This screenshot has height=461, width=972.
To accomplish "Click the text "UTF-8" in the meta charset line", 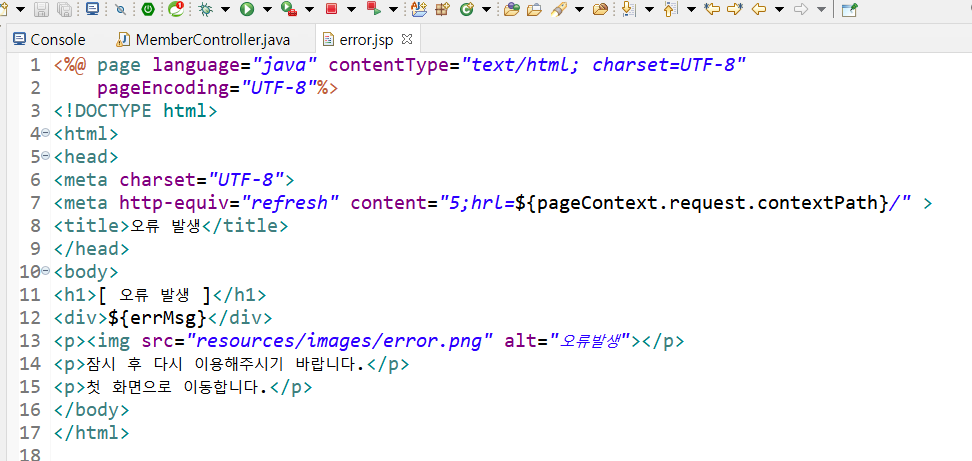I will click(245, 180).
